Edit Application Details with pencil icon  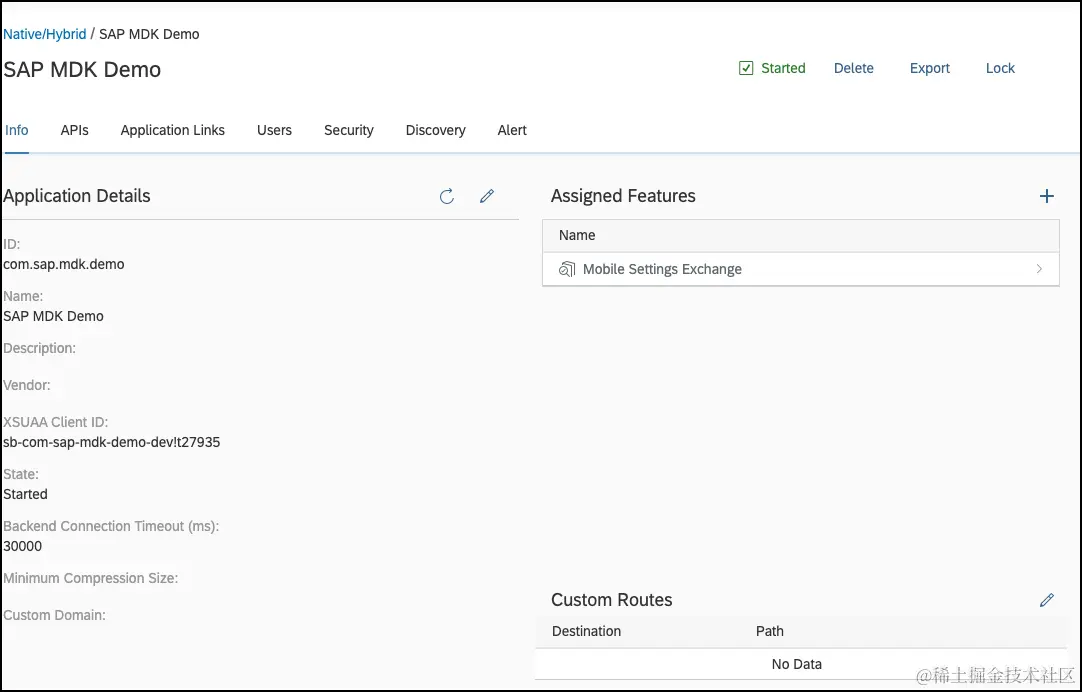pos(486,196)
